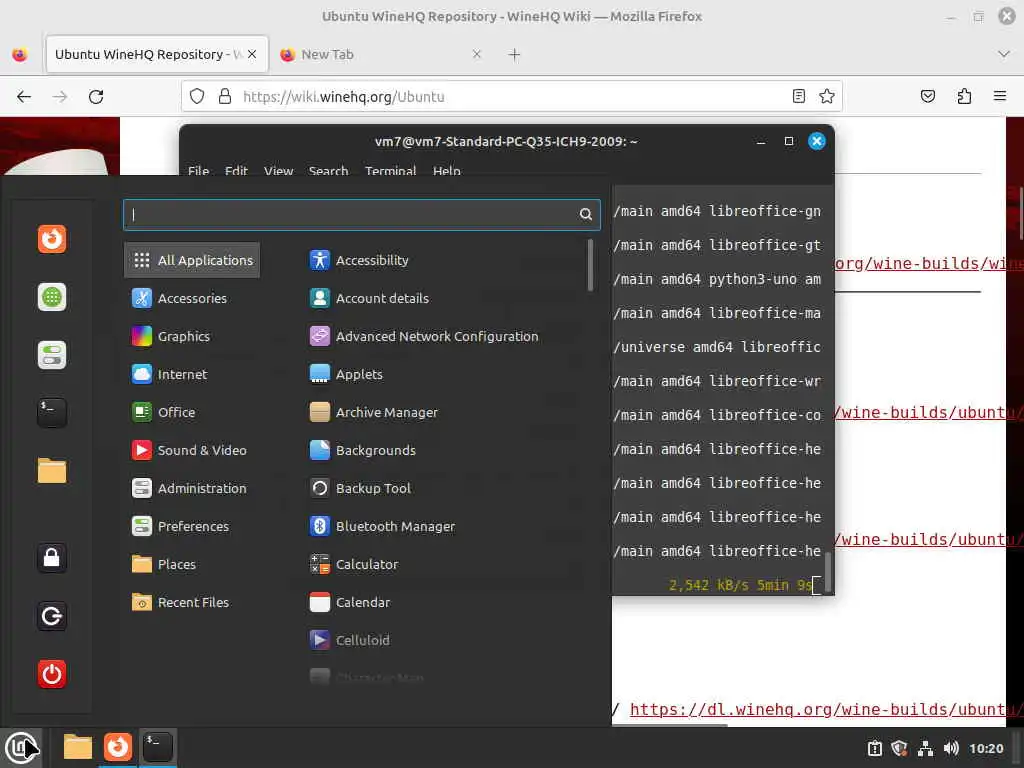Viewport: 1024px width, 768px height.
Task: Open Firefox extensions puzzle icon
Action: (x=964, y=97)
